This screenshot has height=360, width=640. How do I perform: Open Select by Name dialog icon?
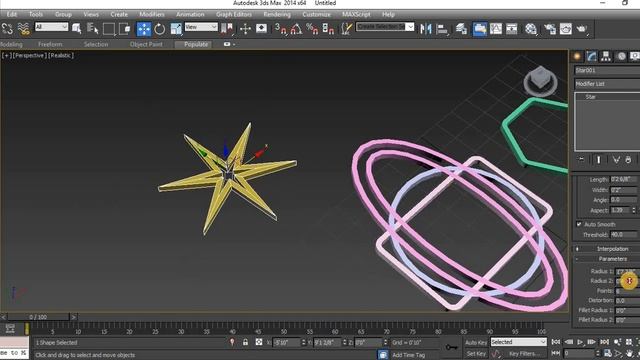[x=93, y=29]
